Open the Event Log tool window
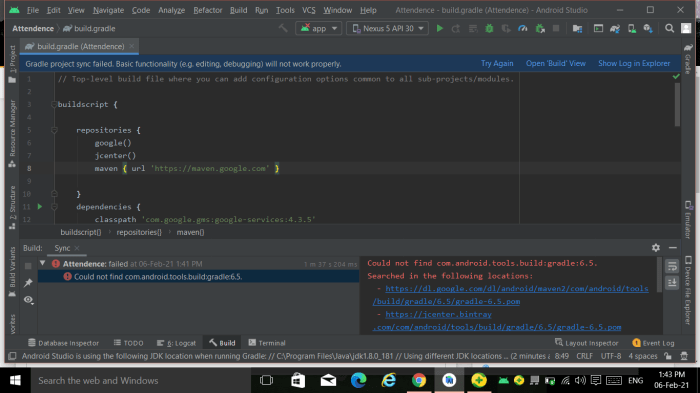 (x=654, y=343)
